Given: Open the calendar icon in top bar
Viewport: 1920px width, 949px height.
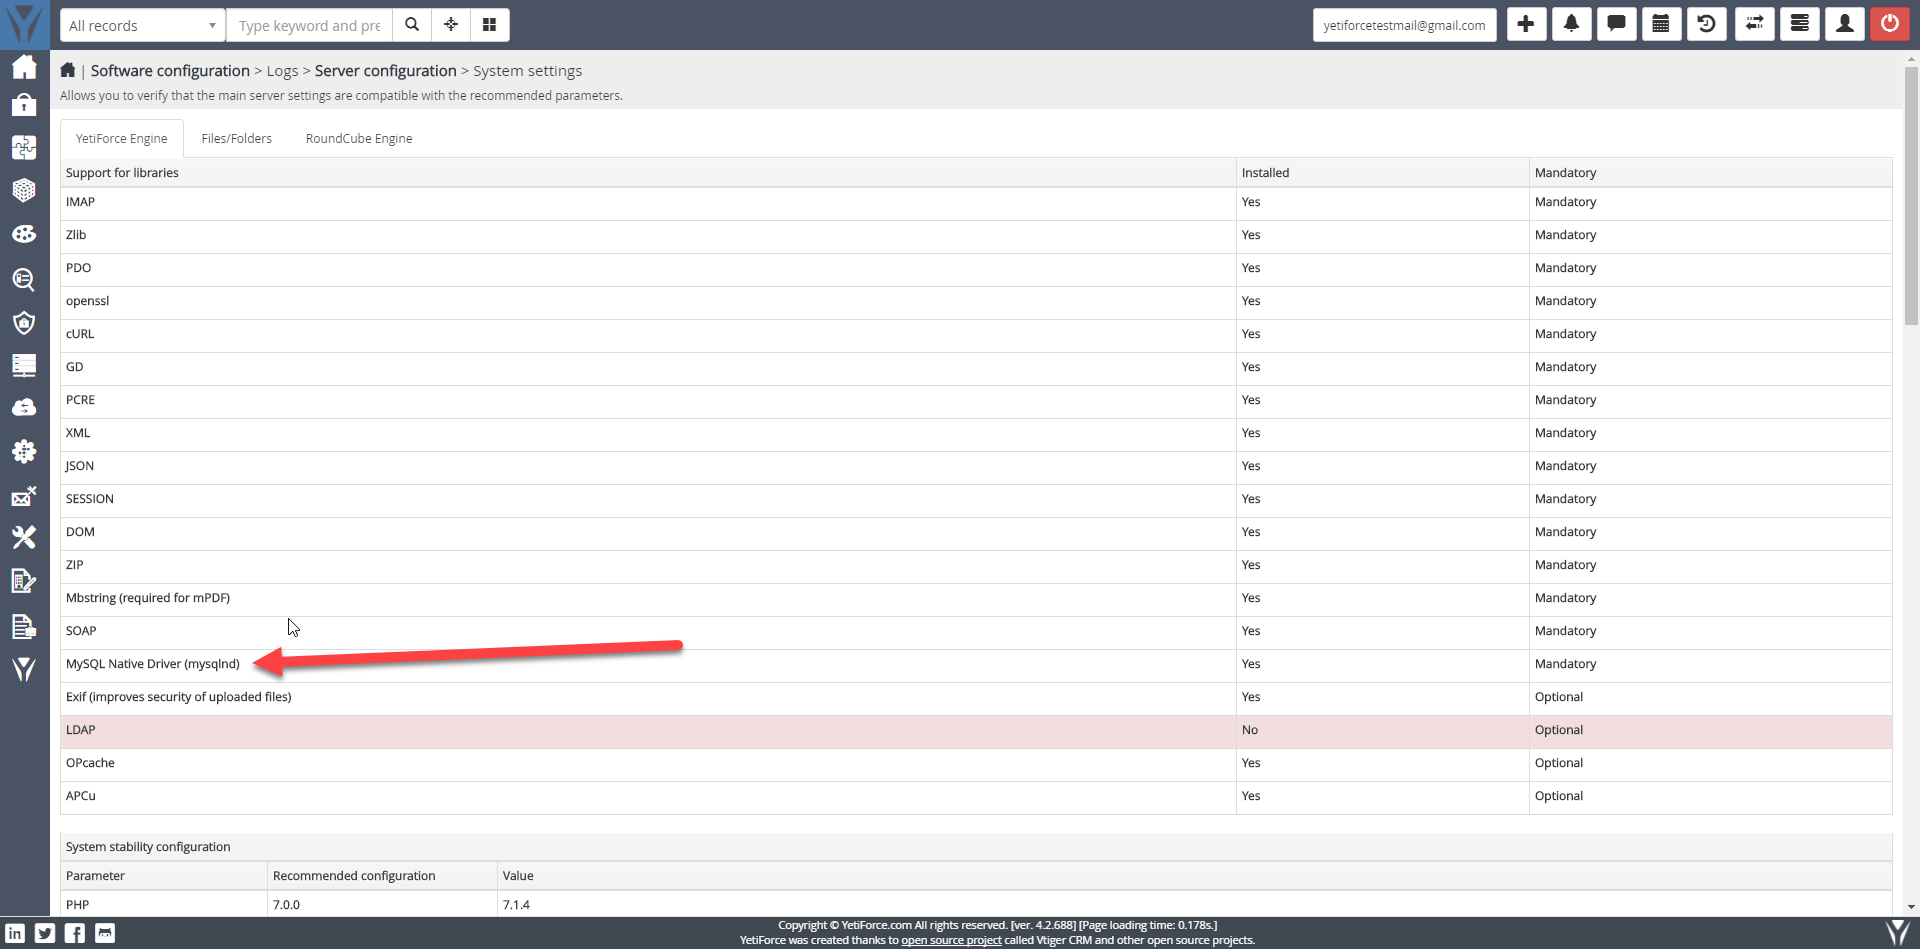Looking at the screenshot, I should pyautogui.click(x=1661, y=24).
